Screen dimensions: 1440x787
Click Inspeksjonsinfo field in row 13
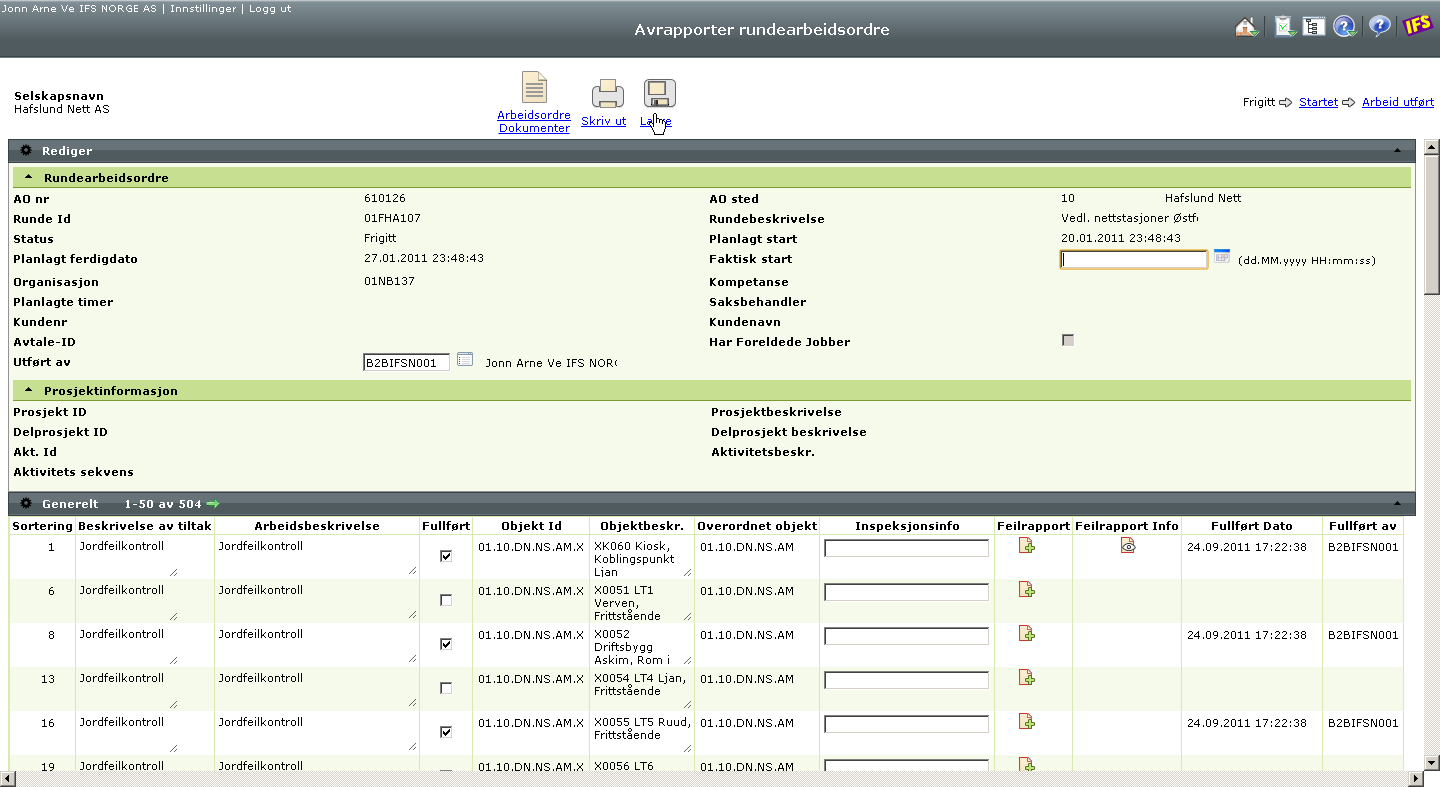pyautogui.click(x=906, y=680)
